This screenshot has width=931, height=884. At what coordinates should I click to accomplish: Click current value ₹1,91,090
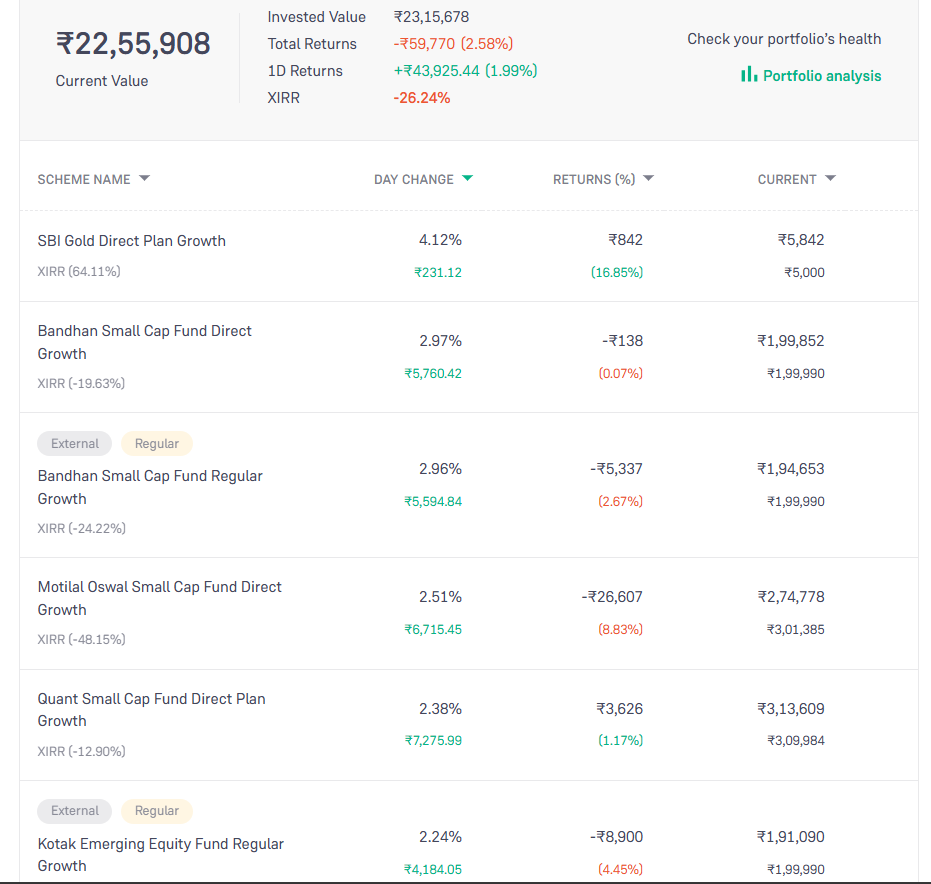[791, 837]
